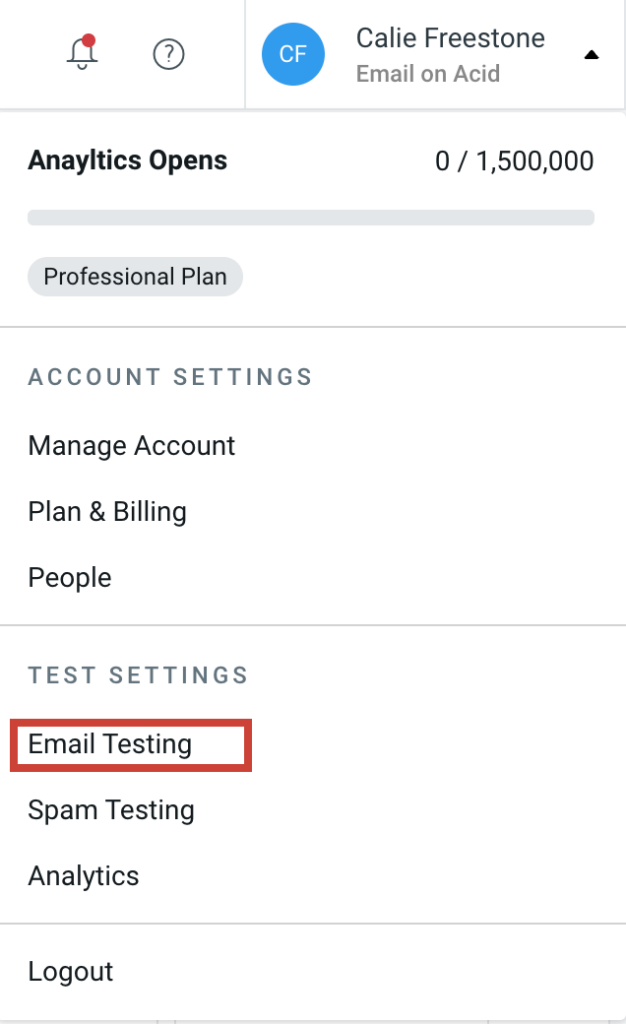Click the 0 / 1,500,000 usage counter
The width and height of the screenshot is (626, 1024).
[x=514, y=160]
